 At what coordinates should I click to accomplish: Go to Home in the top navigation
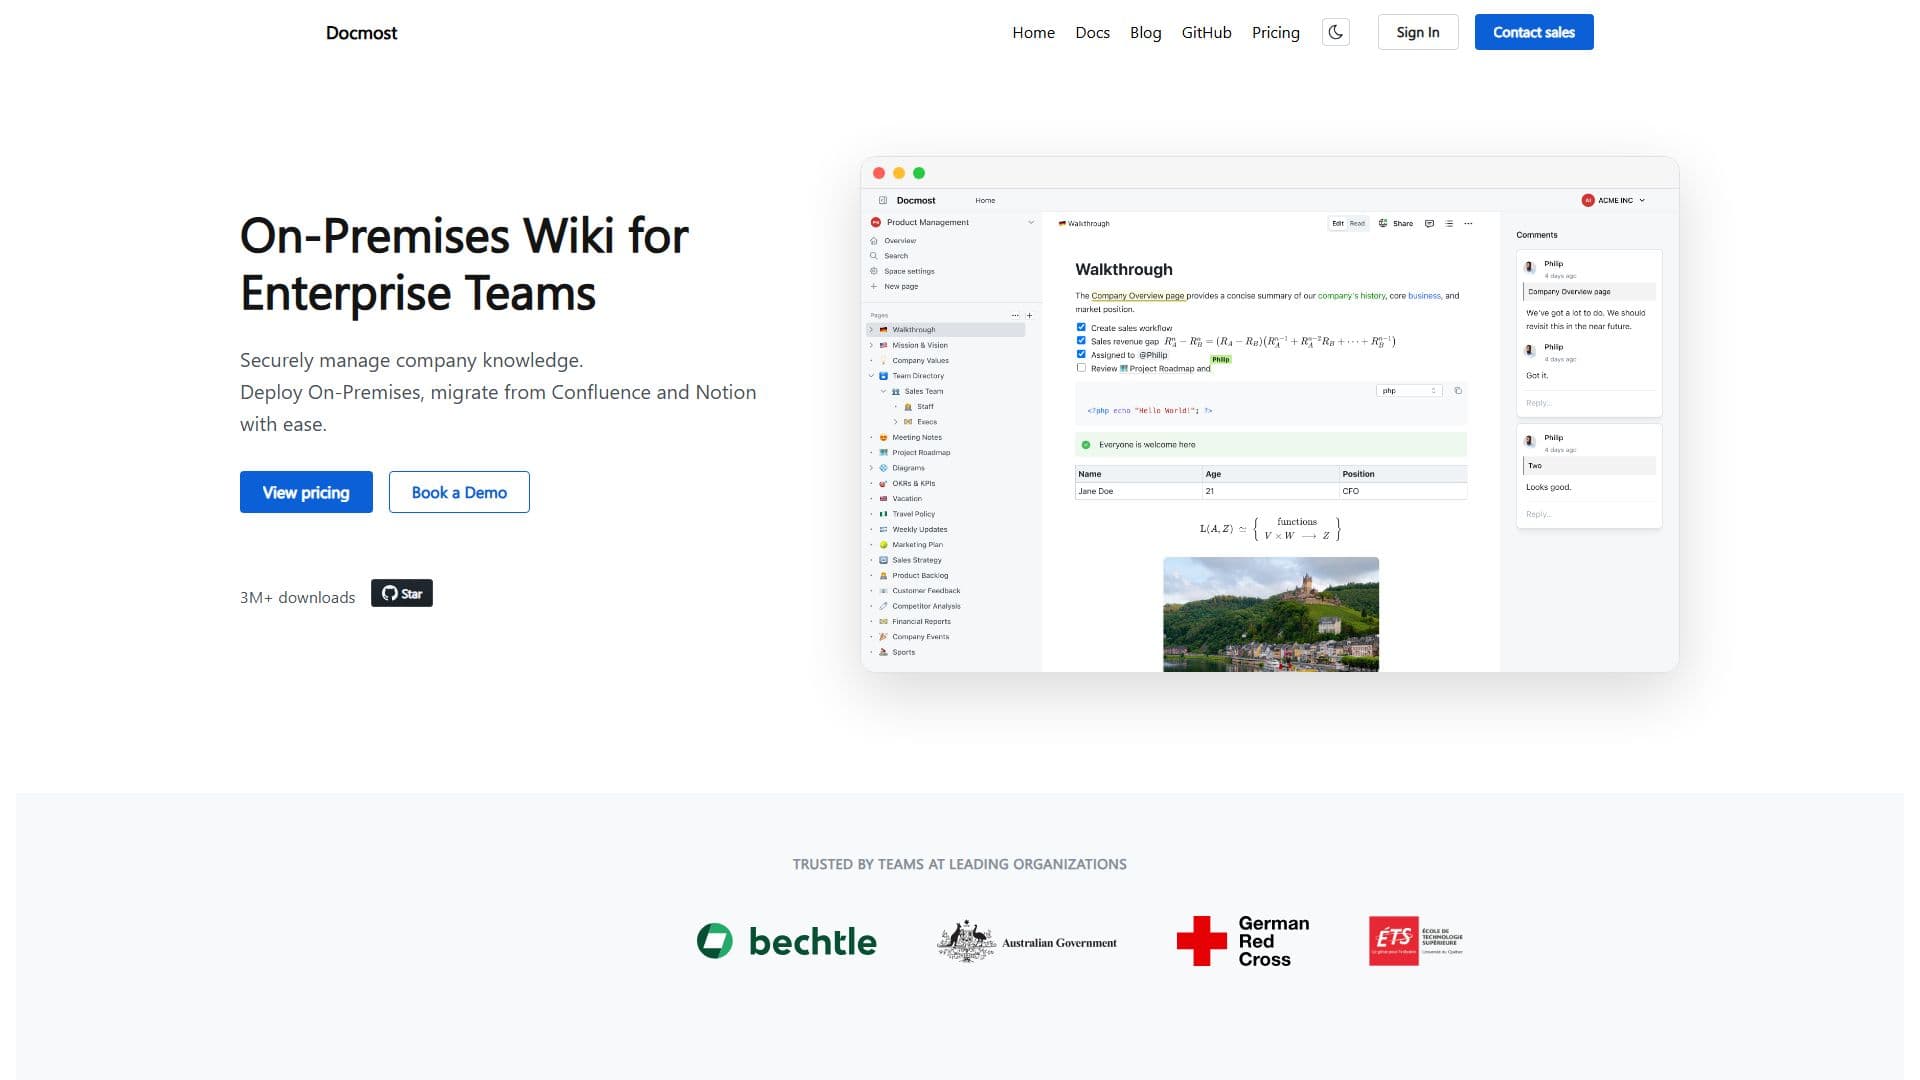click(1033, 32)
